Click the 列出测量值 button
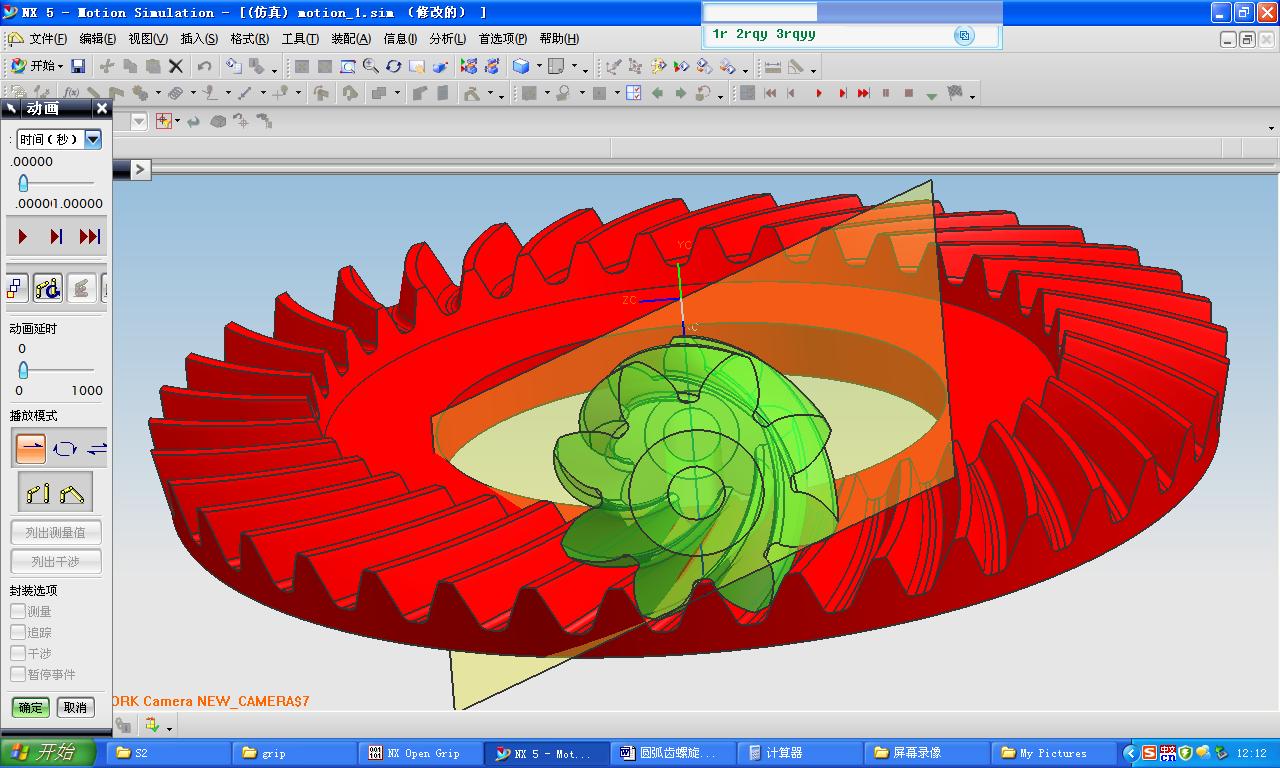 tap(56, 533)
